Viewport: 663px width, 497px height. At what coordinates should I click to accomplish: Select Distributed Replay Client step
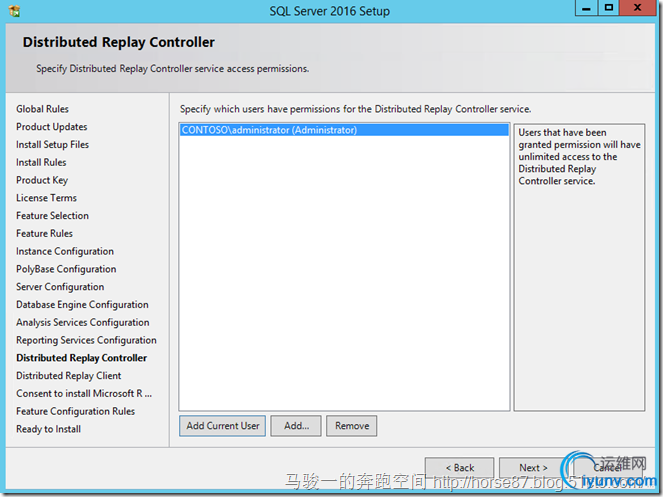[68, 375]
